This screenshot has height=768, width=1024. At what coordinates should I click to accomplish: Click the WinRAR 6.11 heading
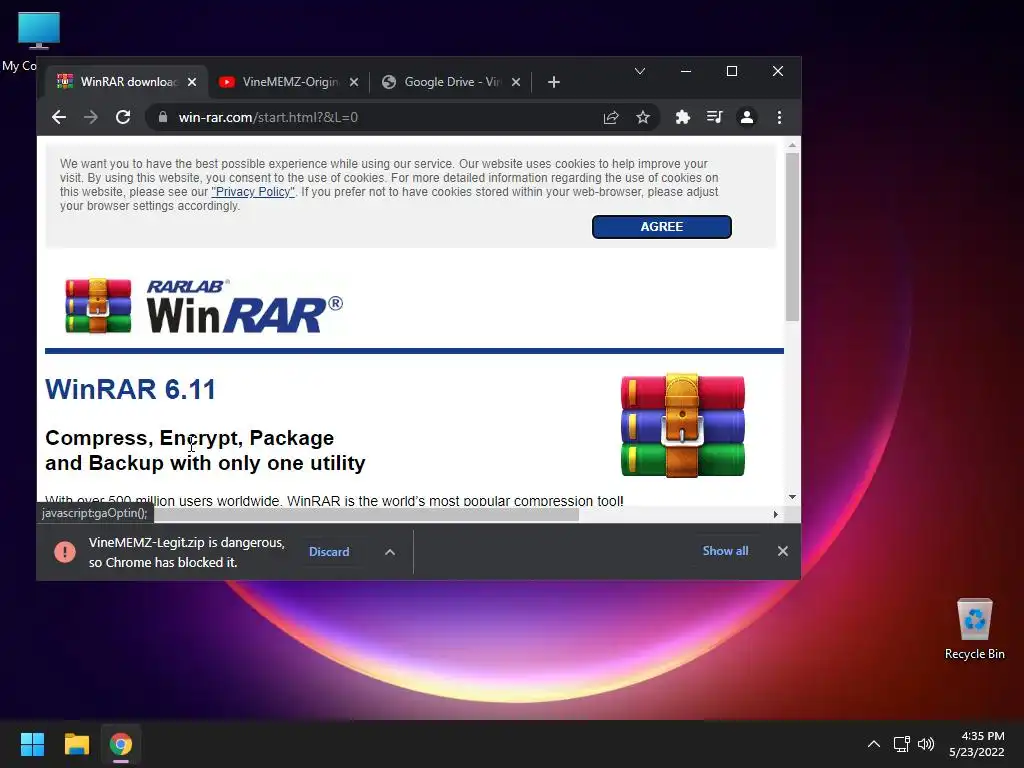[x=130, y=389]
